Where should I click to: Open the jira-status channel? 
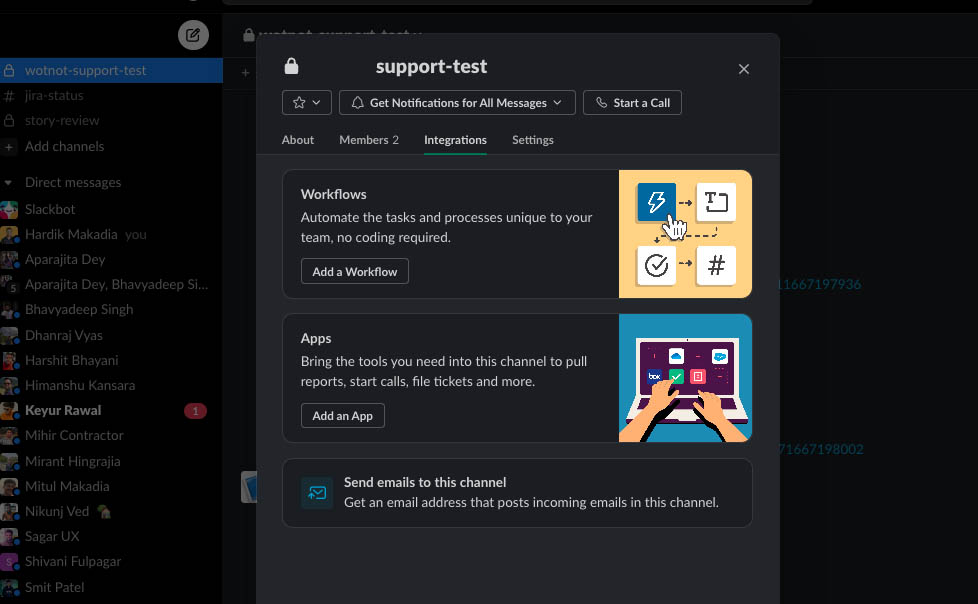[54, 96]
